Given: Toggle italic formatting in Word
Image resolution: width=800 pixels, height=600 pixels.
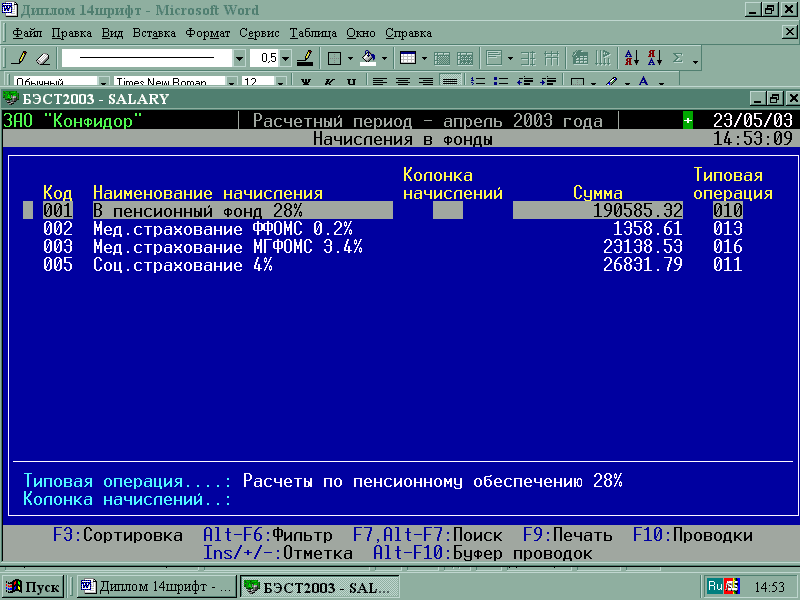Looking at the screenshot, I should (329, 82).
